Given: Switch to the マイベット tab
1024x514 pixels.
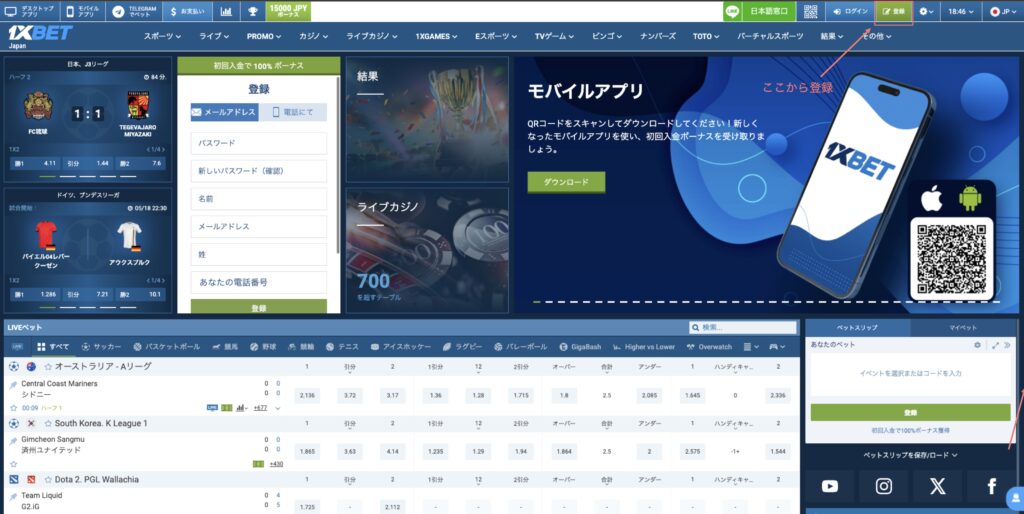Looking at the screenshot, I should click(x=963, y=327).
